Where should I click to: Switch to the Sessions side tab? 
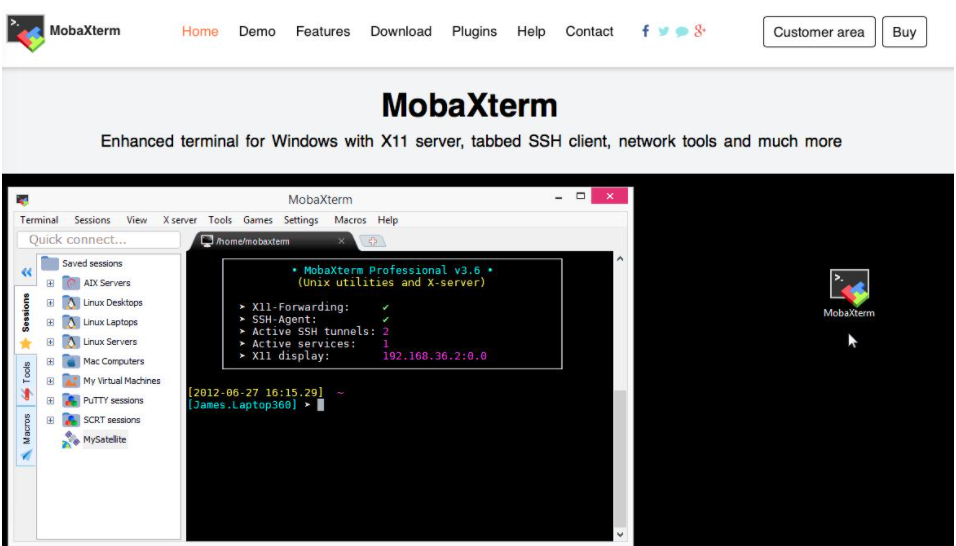point(26,321)
